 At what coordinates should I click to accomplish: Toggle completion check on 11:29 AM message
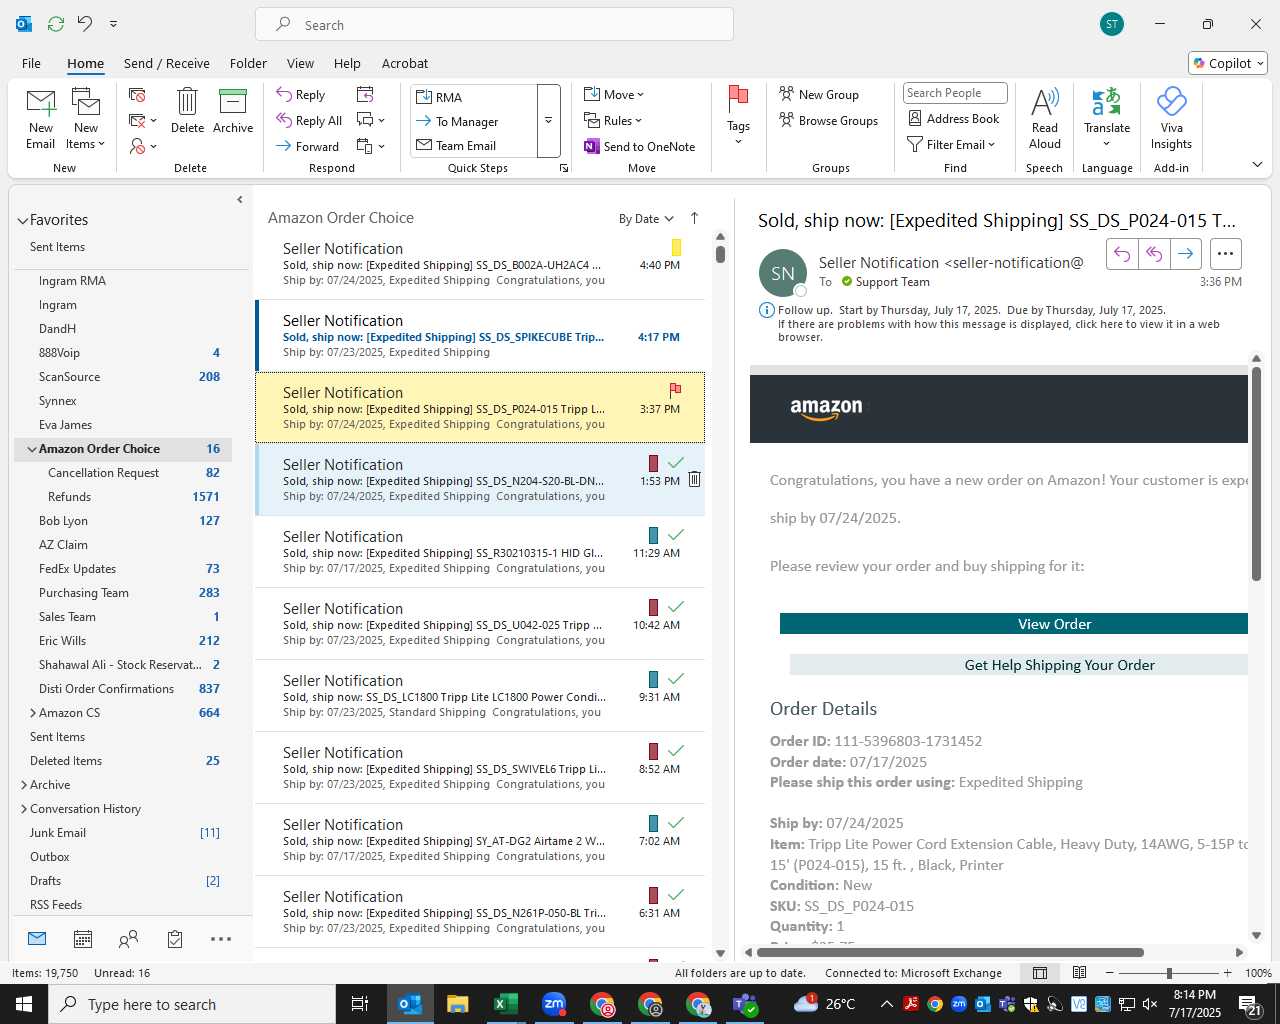click(x=676, y=535)
